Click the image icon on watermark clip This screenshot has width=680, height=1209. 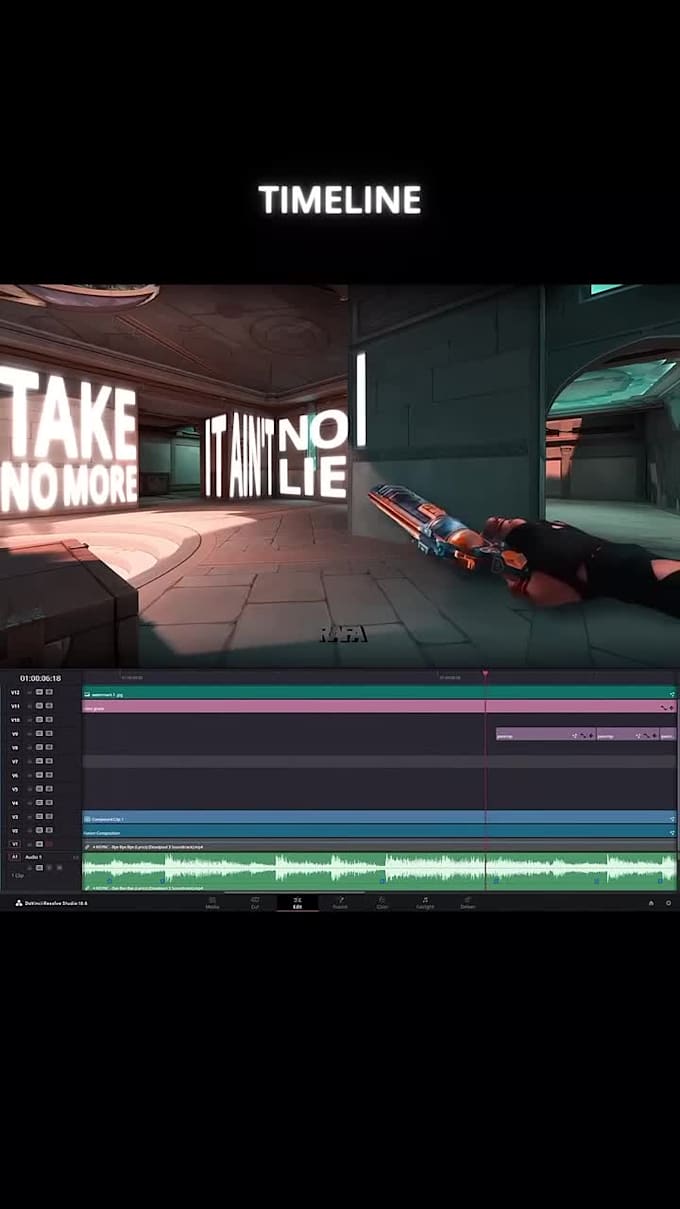pos(88,693)
